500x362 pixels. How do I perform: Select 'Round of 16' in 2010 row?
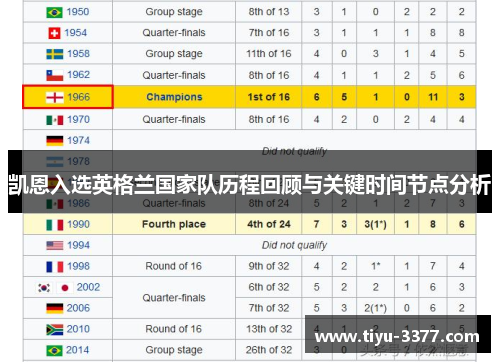(x=174, y=329)
